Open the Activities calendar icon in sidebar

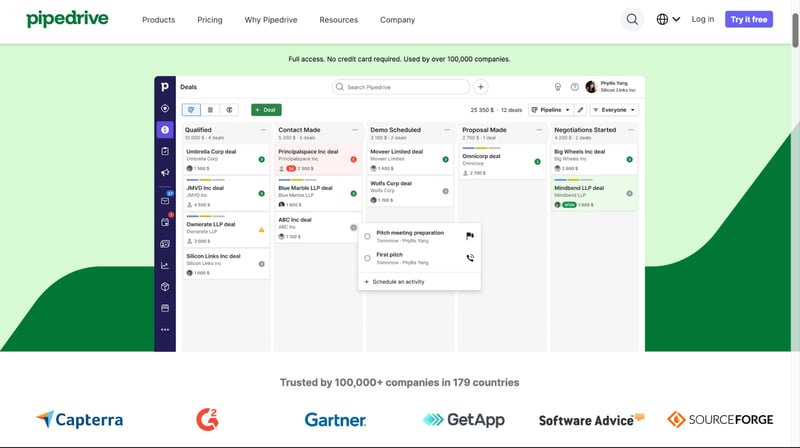pyautogui.click(x=165, y=222)
